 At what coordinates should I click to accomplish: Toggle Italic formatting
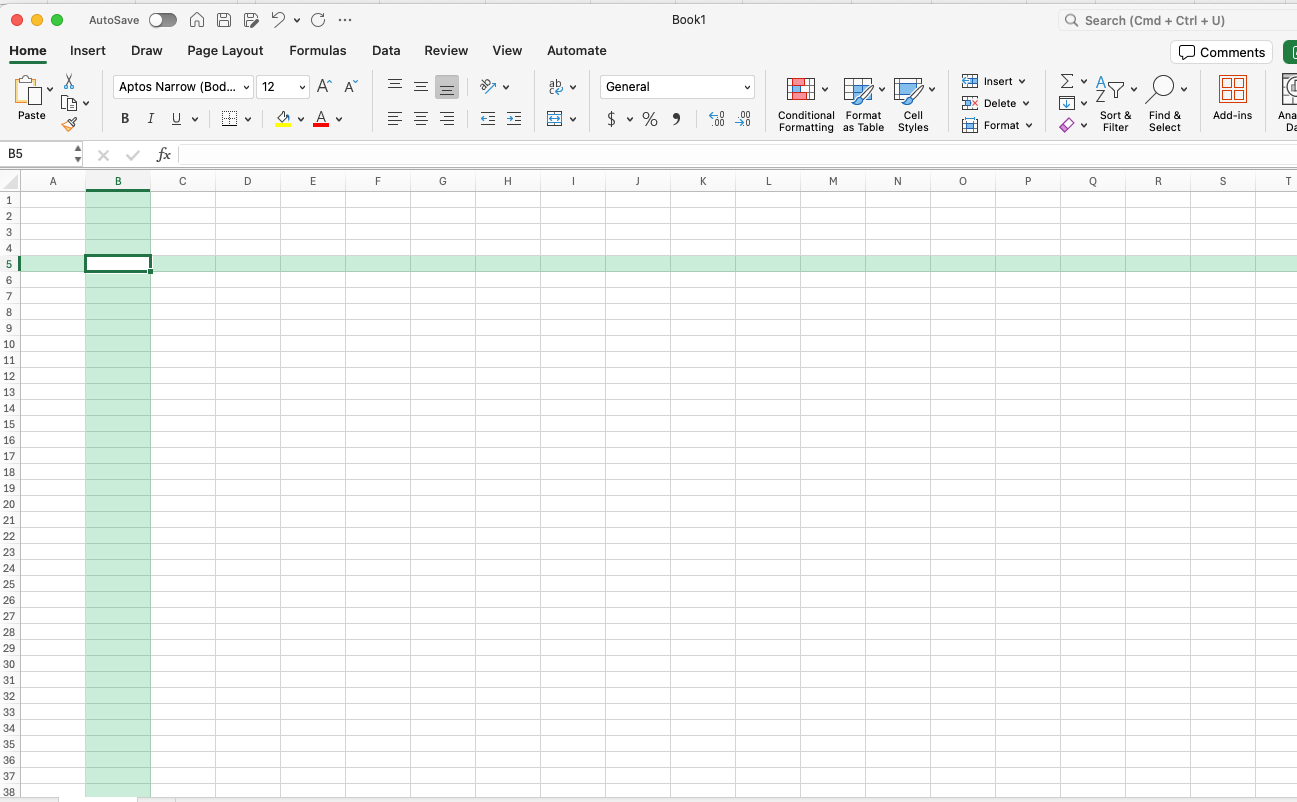[151, 119]
